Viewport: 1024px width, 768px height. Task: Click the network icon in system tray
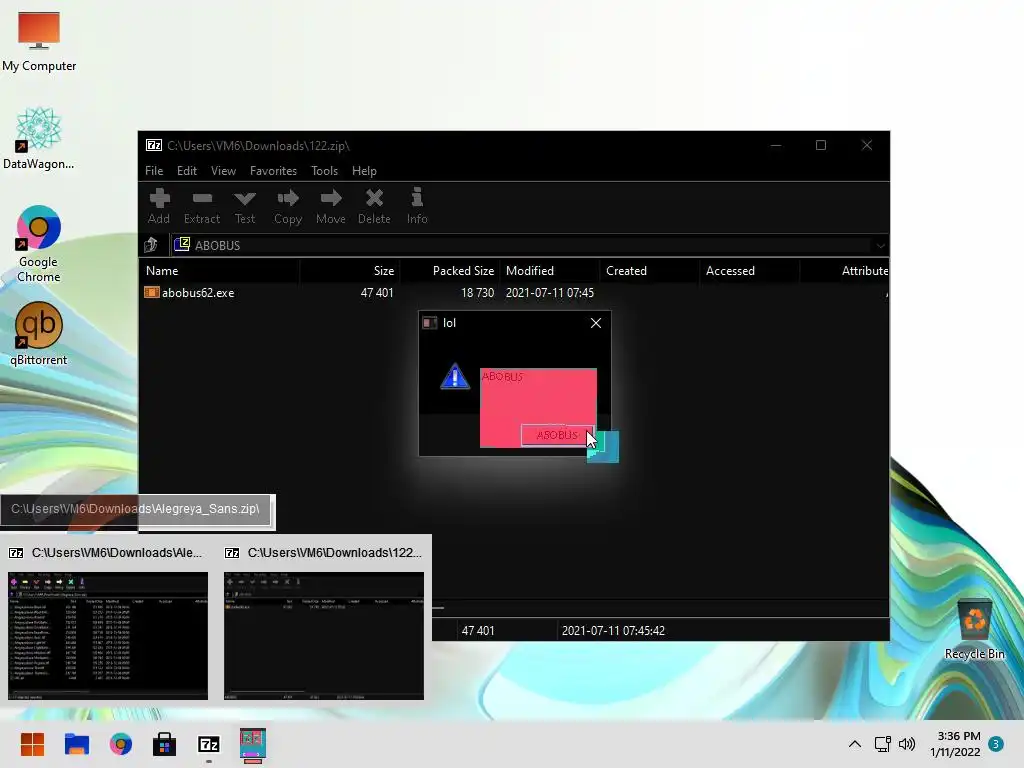[882, 744]
